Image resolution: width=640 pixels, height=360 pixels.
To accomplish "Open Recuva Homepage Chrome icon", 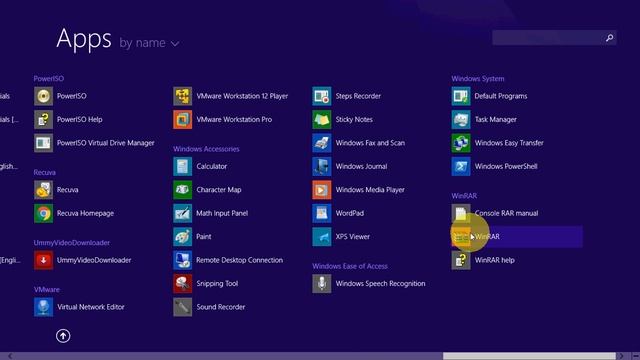I will point(43,213).
